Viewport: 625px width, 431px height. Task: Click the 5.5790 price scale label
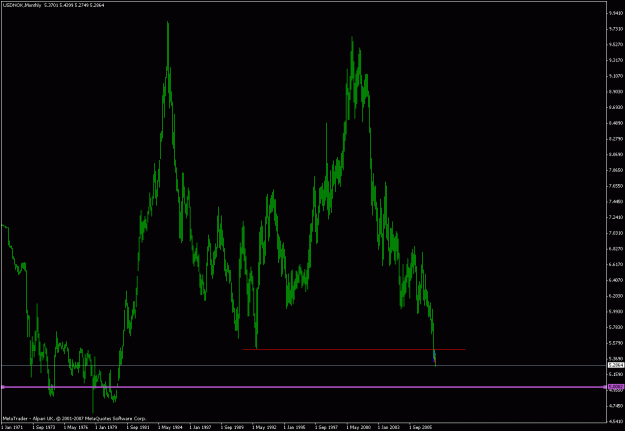pyautogui.click(x=615, y=342)
